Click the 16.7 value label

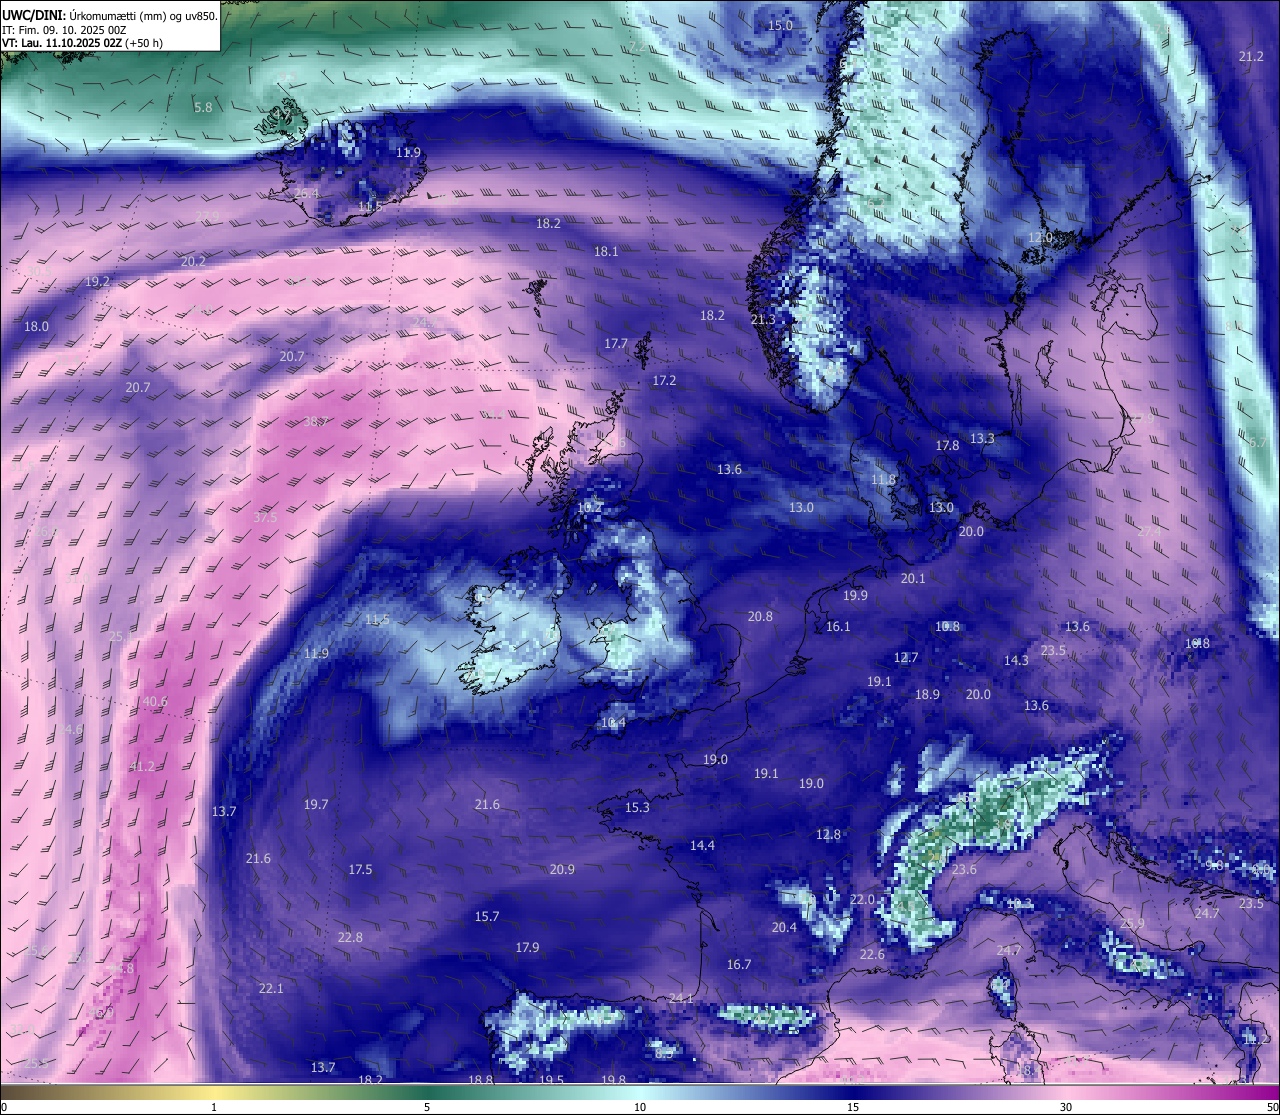tap(738, 965)
